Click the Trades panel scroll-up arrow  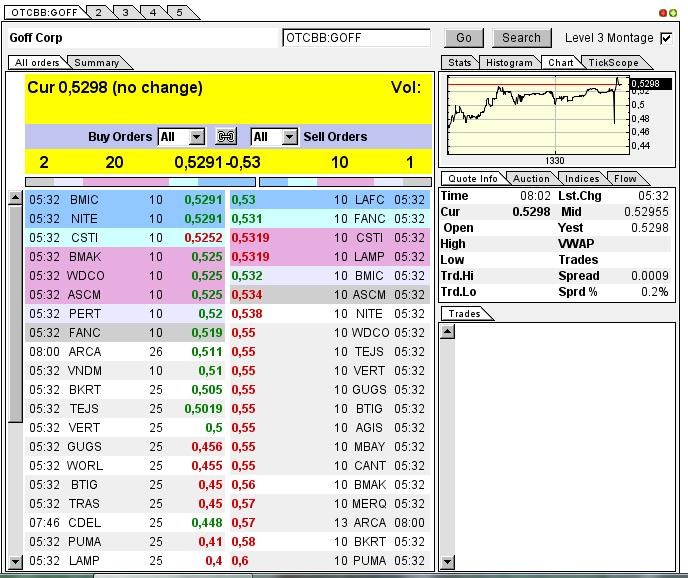click(447, 331)
